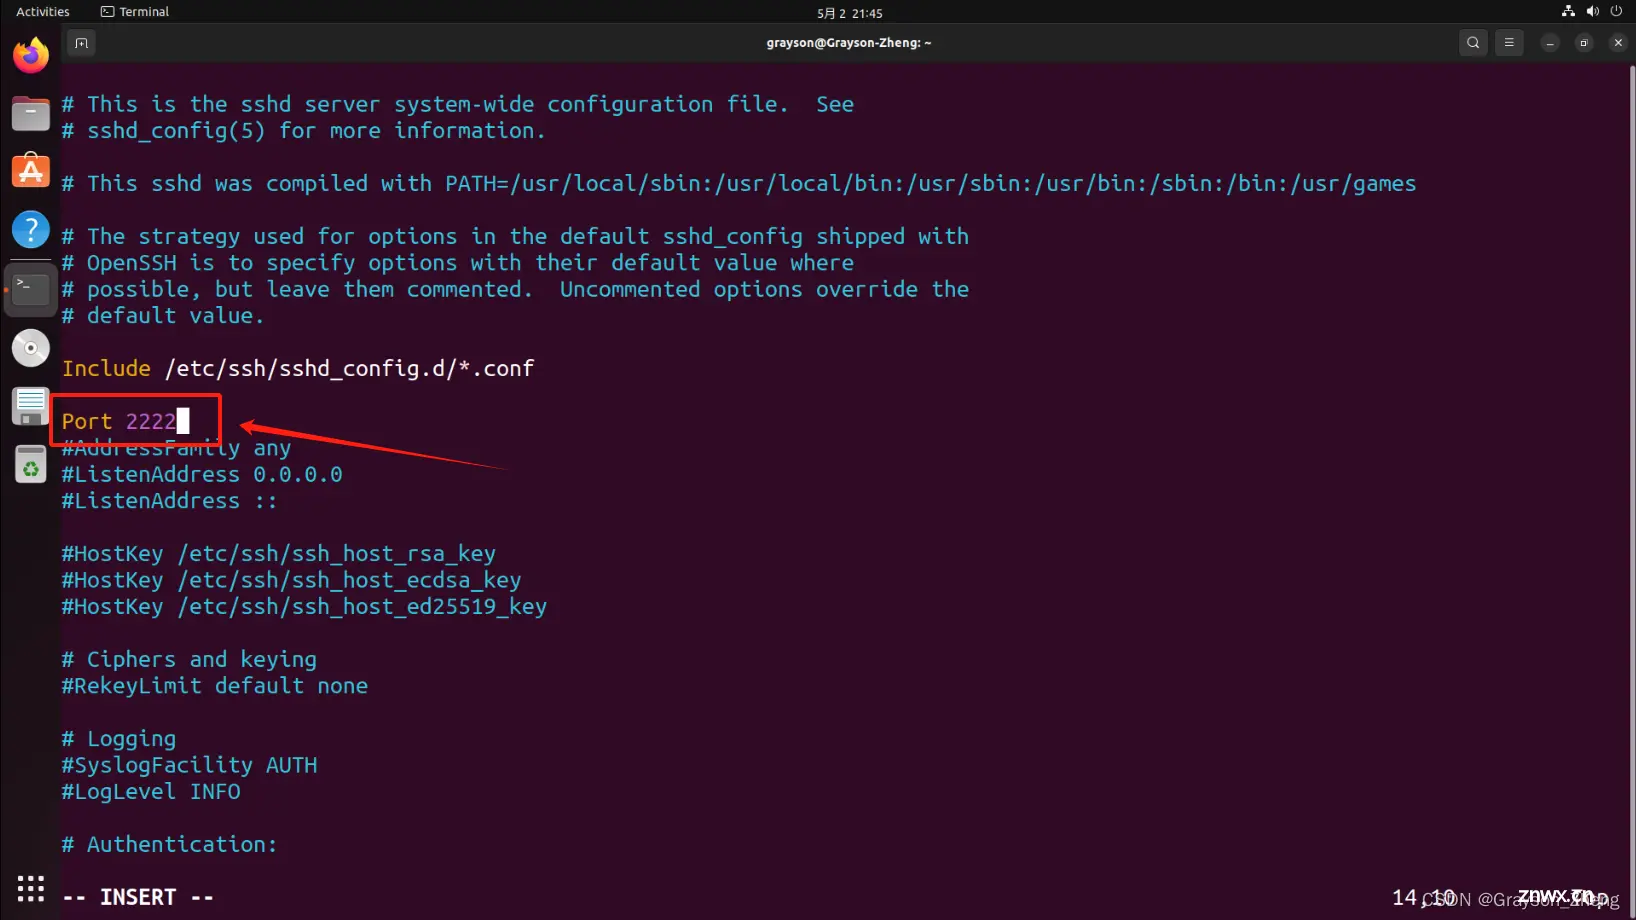The height and width of the screenshot is (920, 1636).
Task: Click the Include sshd_config.d line
Action: point(298,368)
